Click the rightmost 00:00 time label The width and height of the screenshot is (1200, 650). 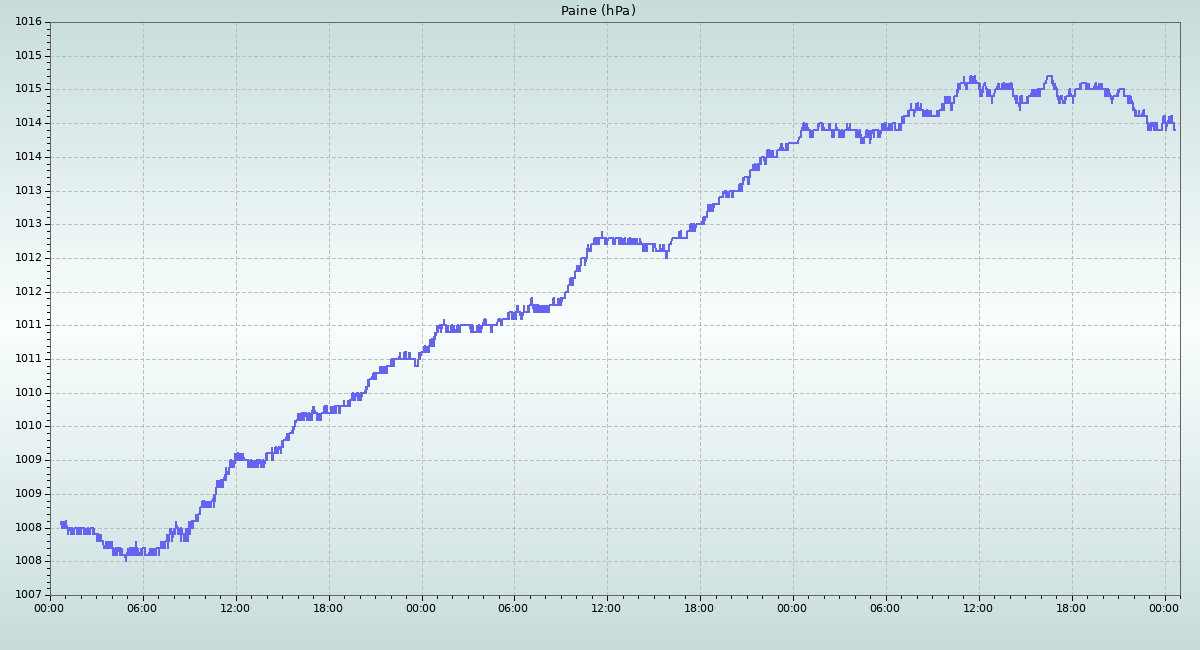coord(1165,607)
